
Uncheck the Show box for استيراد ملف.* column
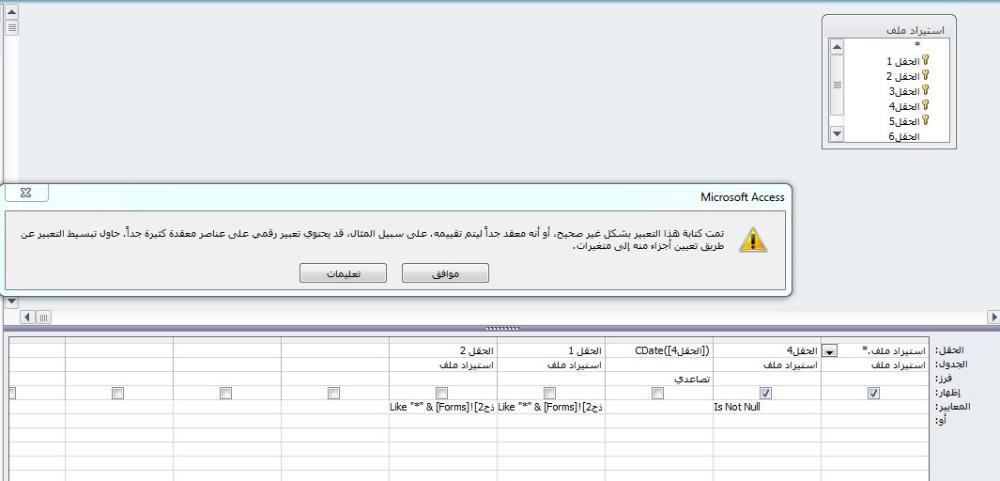coord(874,394)
